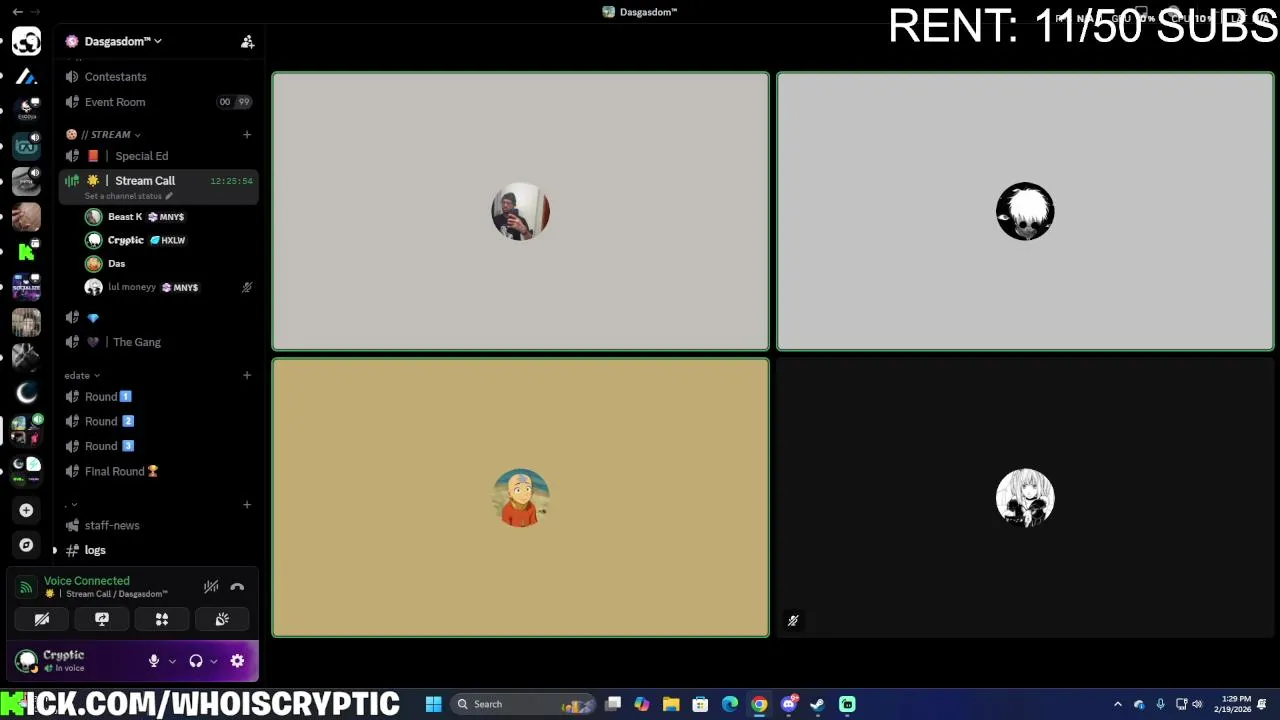The width and height of the screenshot is (1280, 720).
Task: Focus top-right white-haired avatar tile
Action: click(x=1025, y=212)
